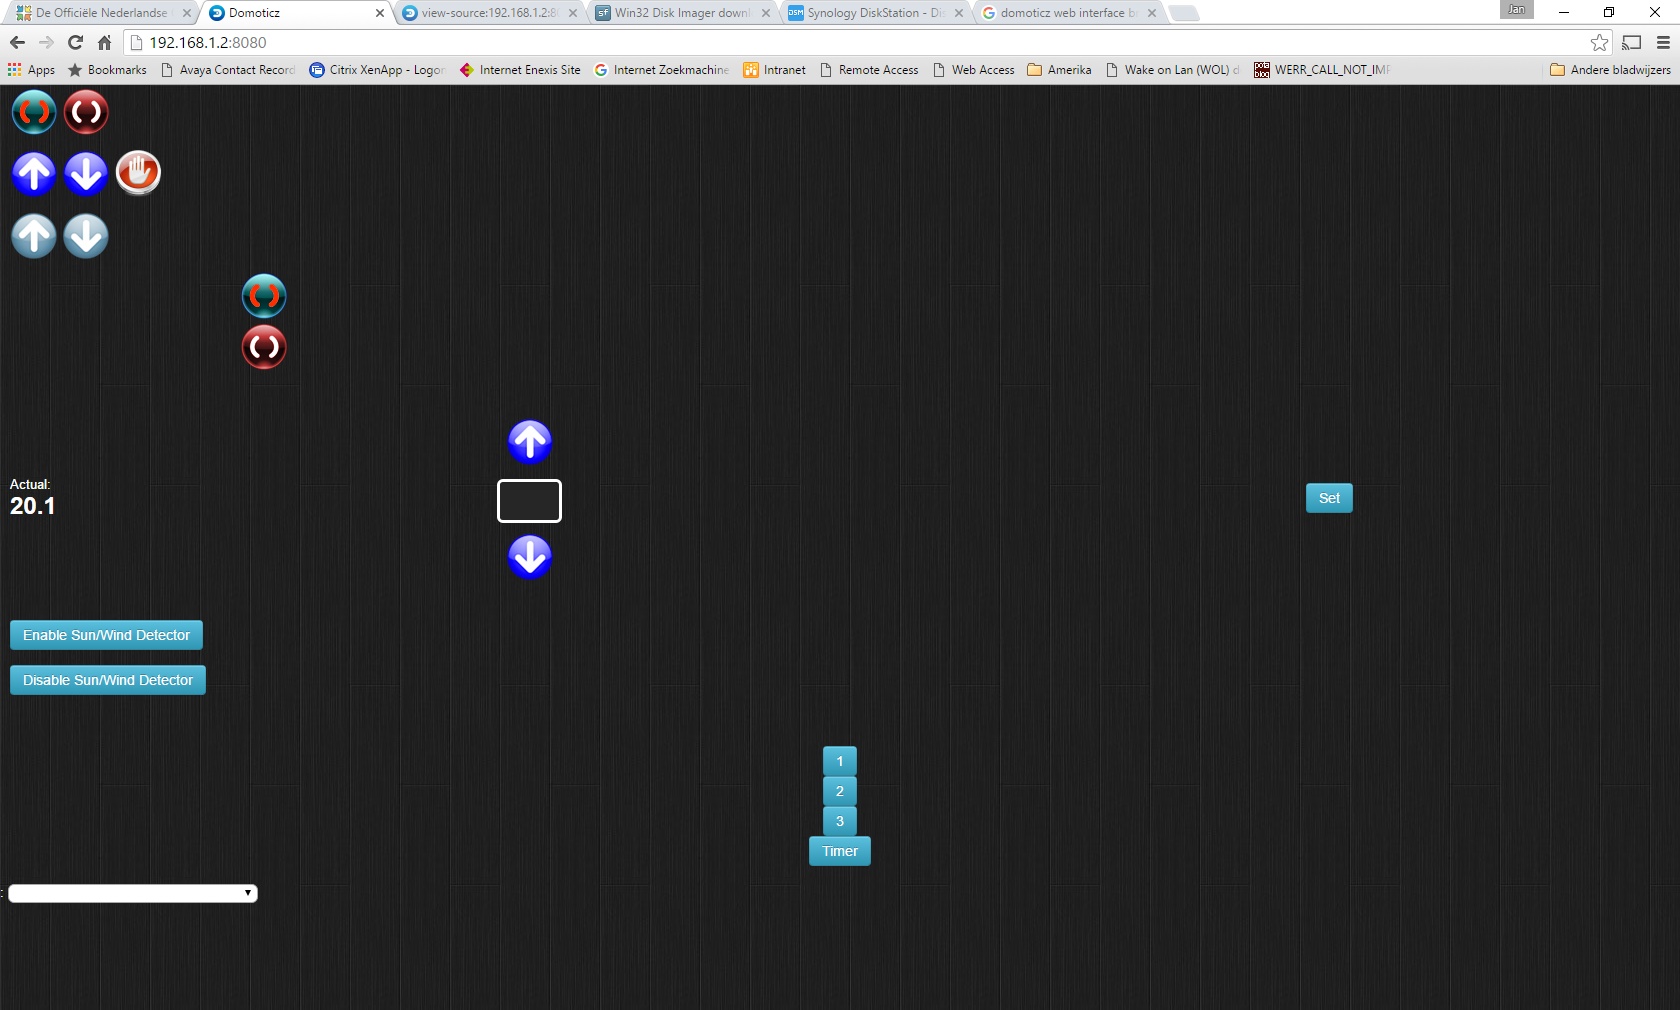1680x1010 pixels.
Task: Lower setpoint with down arrow below the input box
Action: pyautogui.click(x=530, y=557)
